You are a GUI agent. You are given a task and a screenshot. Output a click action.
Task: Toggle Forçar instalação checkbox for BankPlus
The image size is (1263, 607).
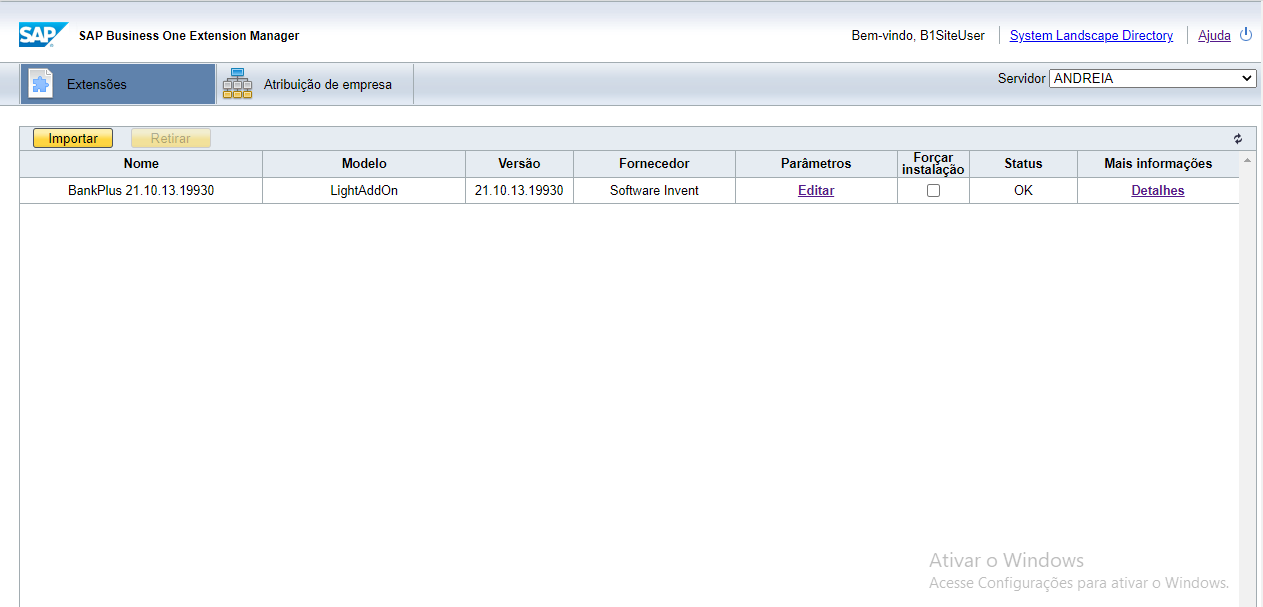933,191
